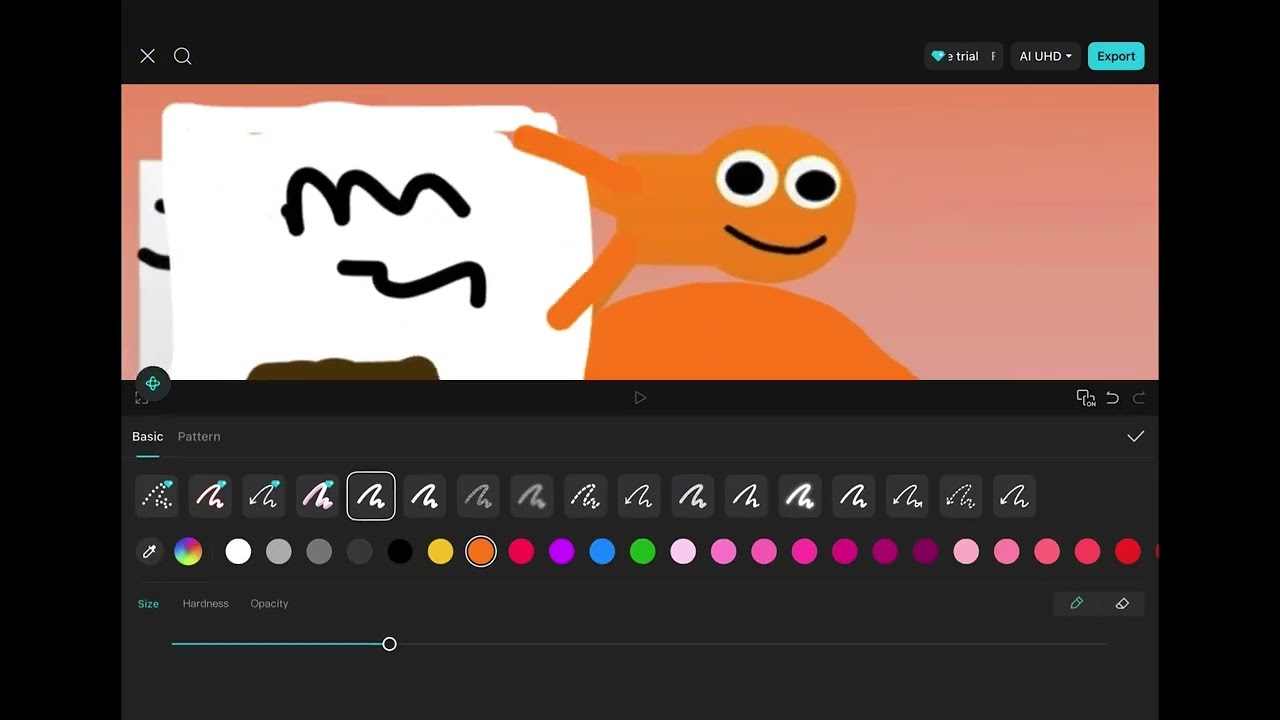
Task: Pick the selected orange swatch
Action: (481, 551)
